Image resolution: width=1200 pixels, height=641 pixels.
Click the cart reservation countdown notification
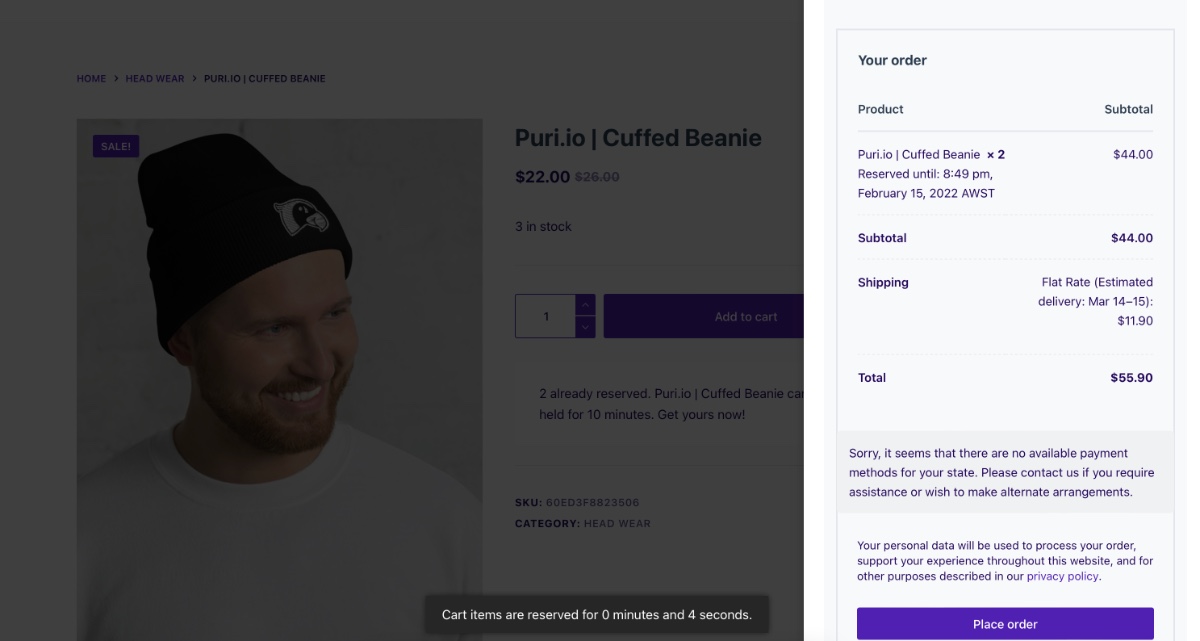tap(600, 614)
